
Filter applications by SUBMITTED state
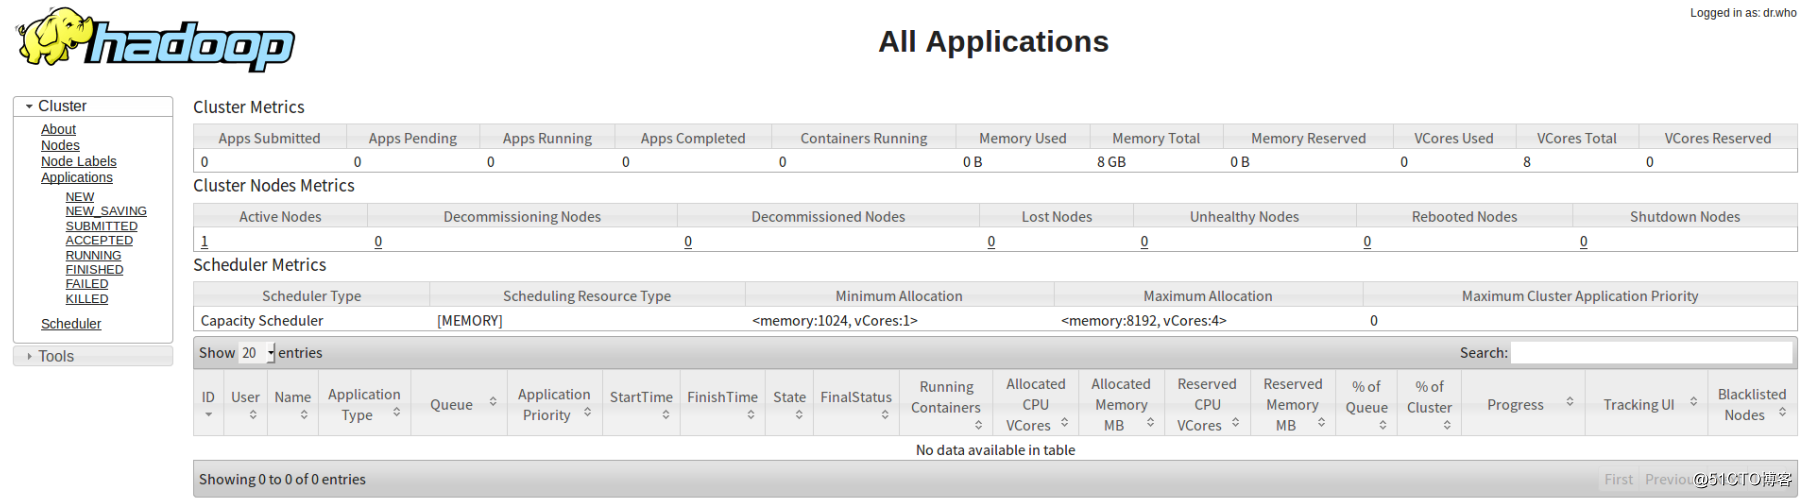click(x=102, y=226)
